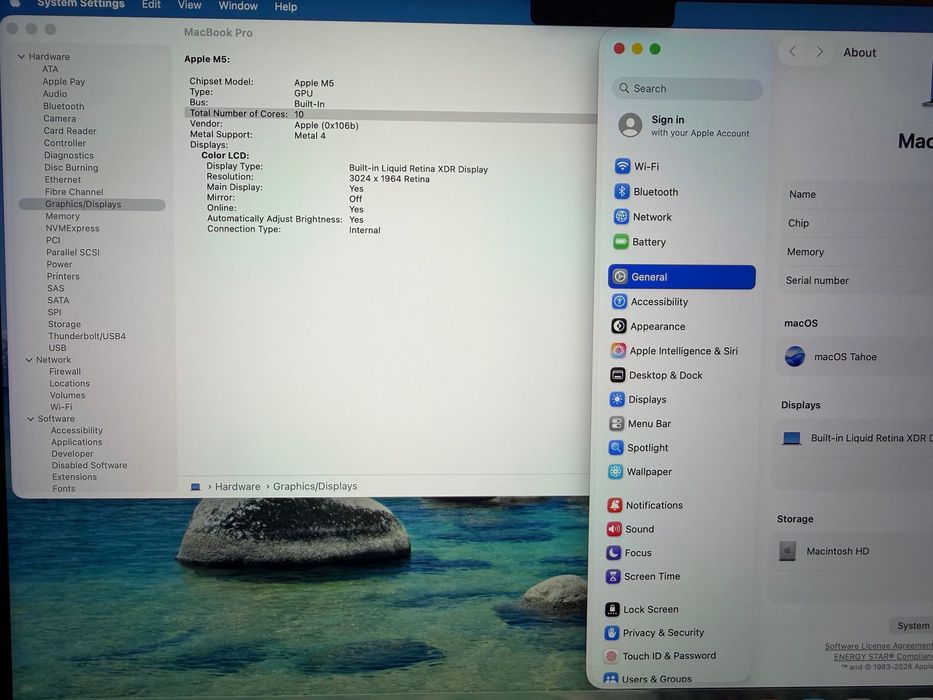Click the Resolution value 3024 x 1964 Retina
The image size is (933, 700).
coord(389,179)
